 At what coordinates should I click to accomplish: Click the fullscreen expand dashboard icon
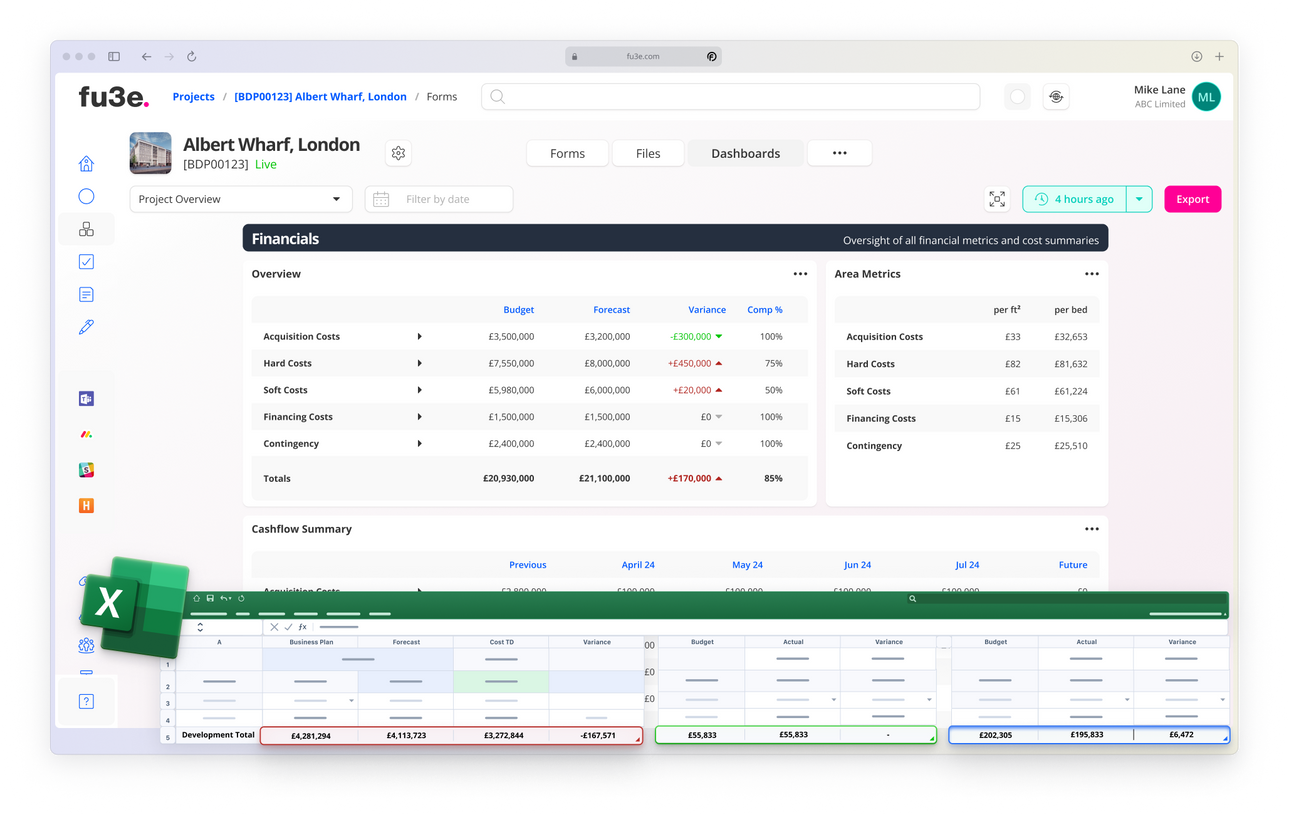[x=997, y=199]
